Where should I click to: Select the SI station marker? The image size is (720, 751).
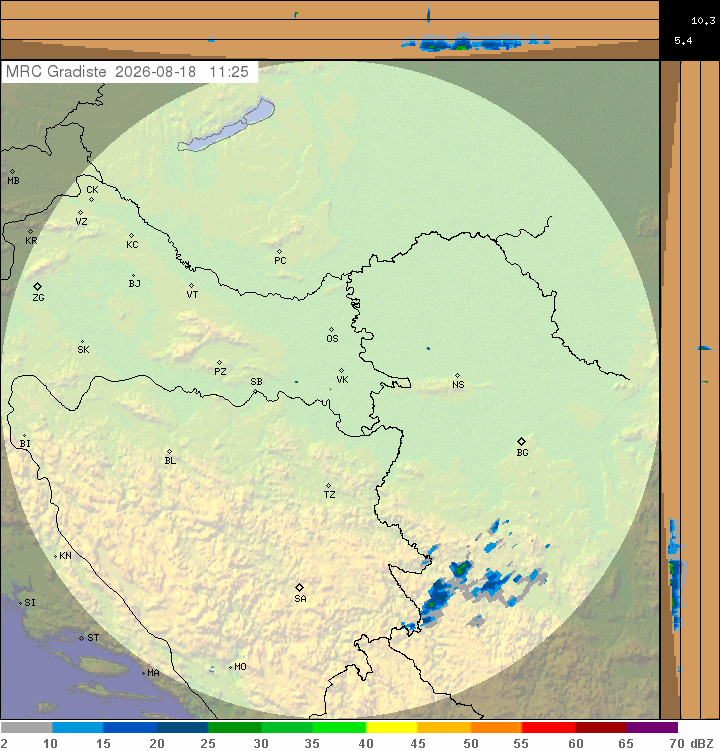(20, 603)
